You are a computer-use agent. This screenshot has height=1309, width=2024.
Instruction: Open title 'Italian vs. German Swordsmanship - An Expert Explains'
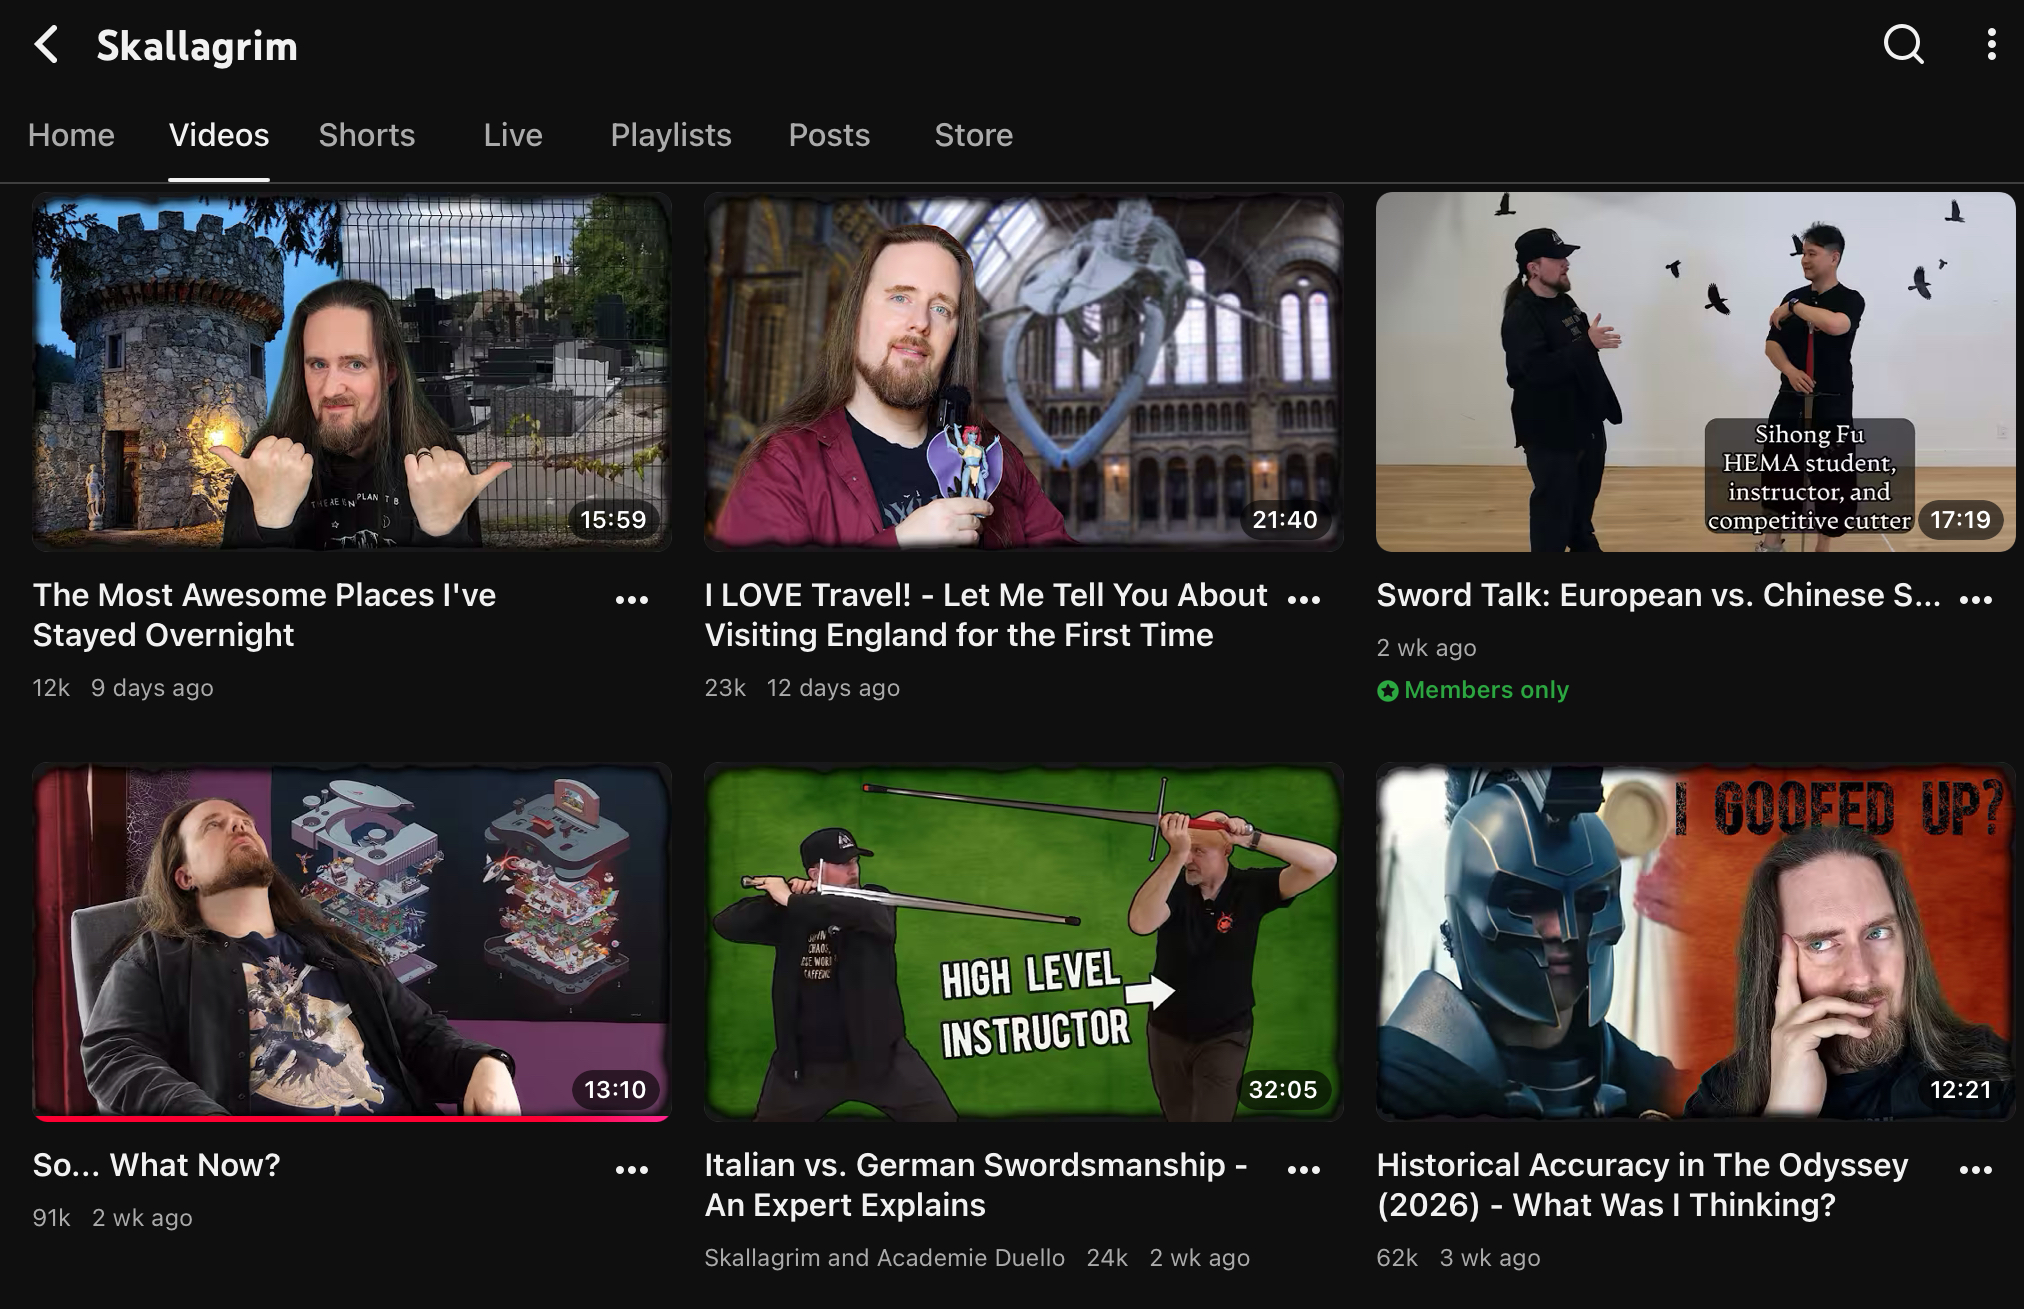(x=976, y=1185)
